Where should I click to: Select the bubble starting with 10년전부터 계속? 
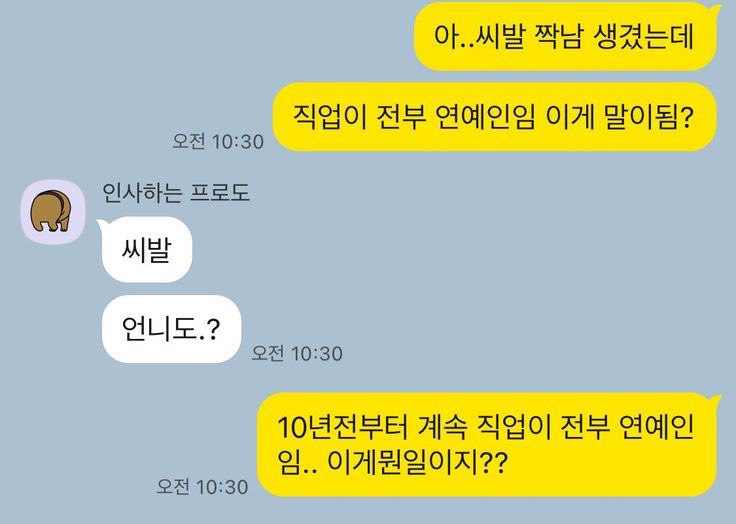point(487,445)
